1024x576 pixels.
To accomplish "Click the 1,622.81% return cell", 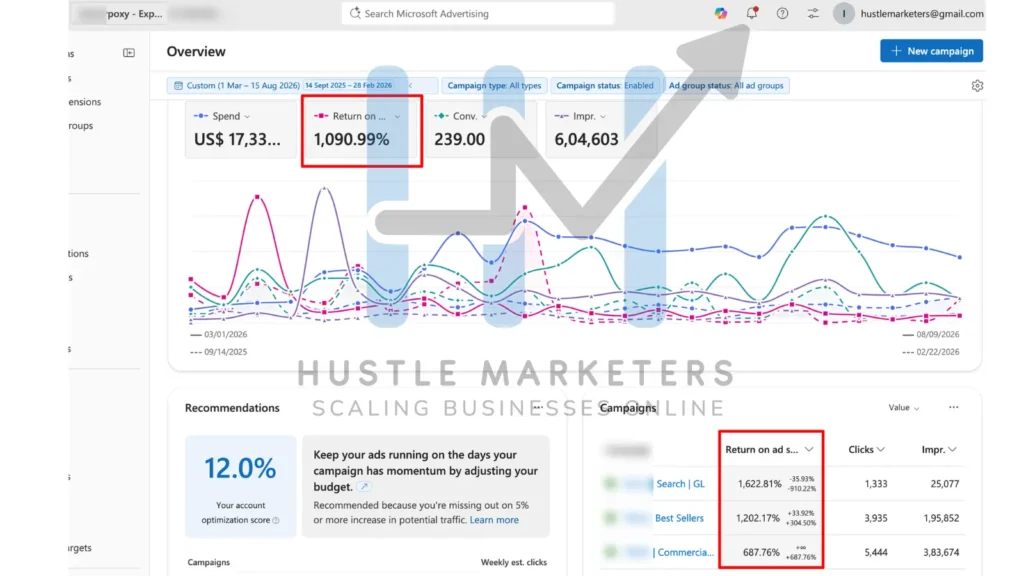I will pos(759,484).
